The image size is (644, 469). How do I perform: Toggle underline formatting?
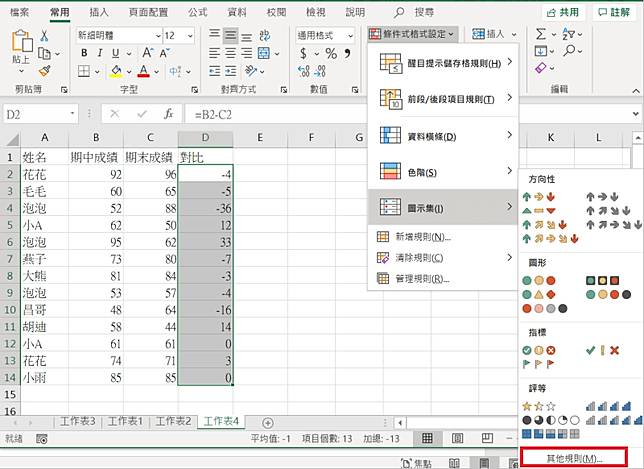click(115, 53)
